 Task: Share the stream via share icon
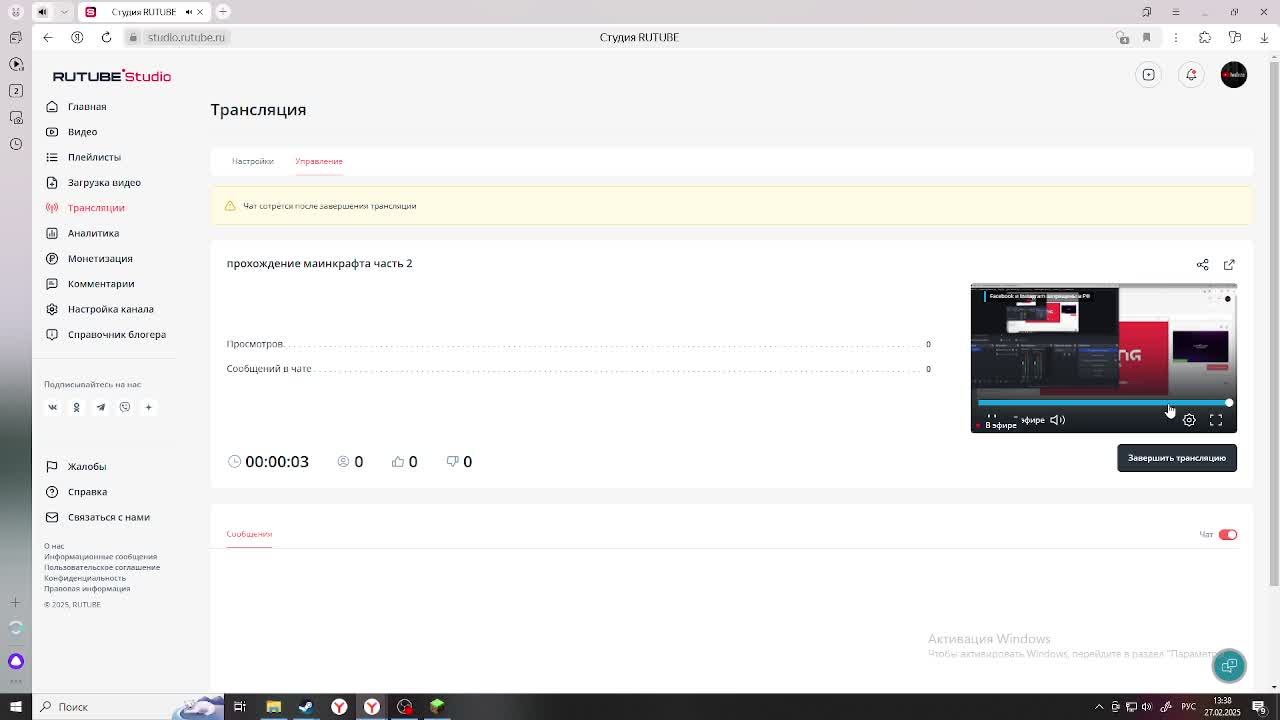coord(1203,265)
